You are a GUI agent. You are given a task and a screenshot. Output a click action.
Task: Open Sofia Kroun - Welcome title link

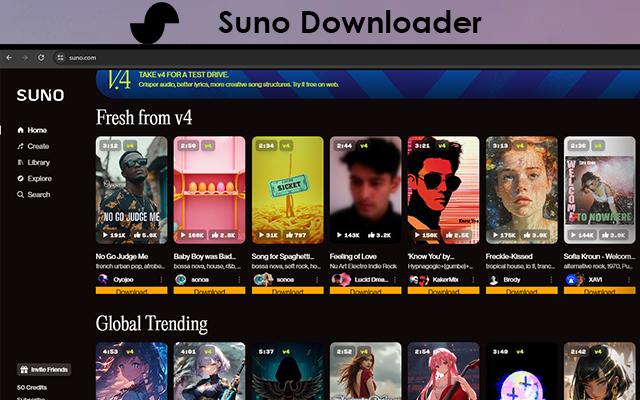tap(600, 256)
